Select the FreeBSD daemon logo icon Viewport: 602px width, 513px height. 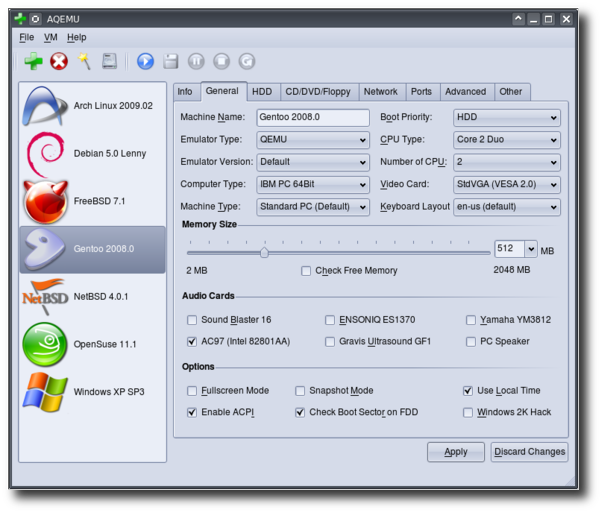click(46, 202)
